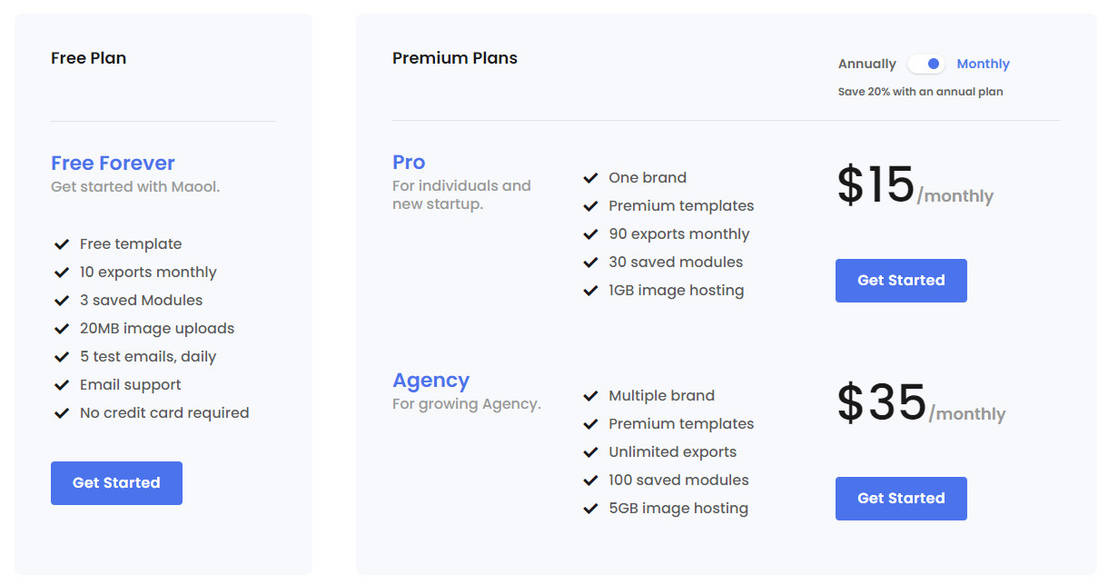
Task: Click the checkmark beside No credit card required
Action: 62,412
